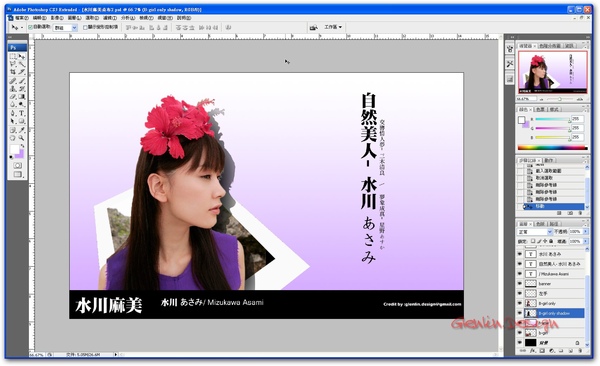Screen dimensions: 600x366
Task: Select the Move tool in toolbox
Action: (x=22, y=57)
